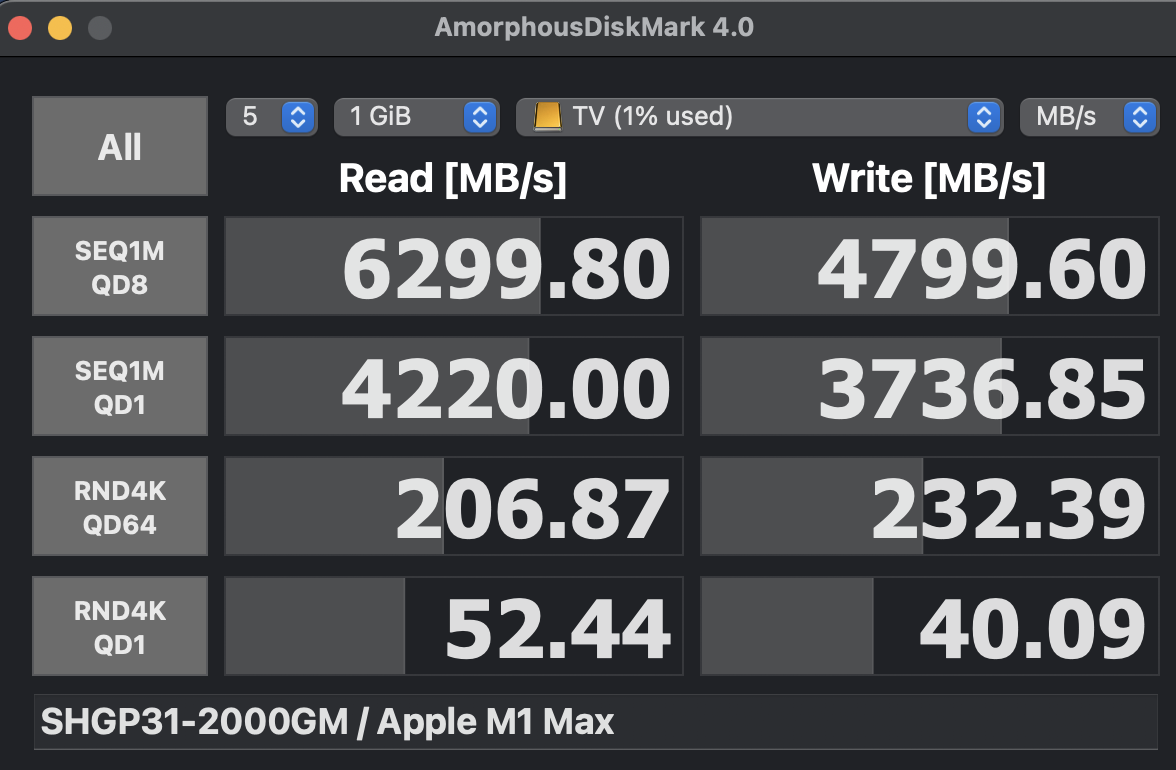Click the SHGP31-2000GM comment text field
The image size is (1176, 770).
[x=596, y=722]
